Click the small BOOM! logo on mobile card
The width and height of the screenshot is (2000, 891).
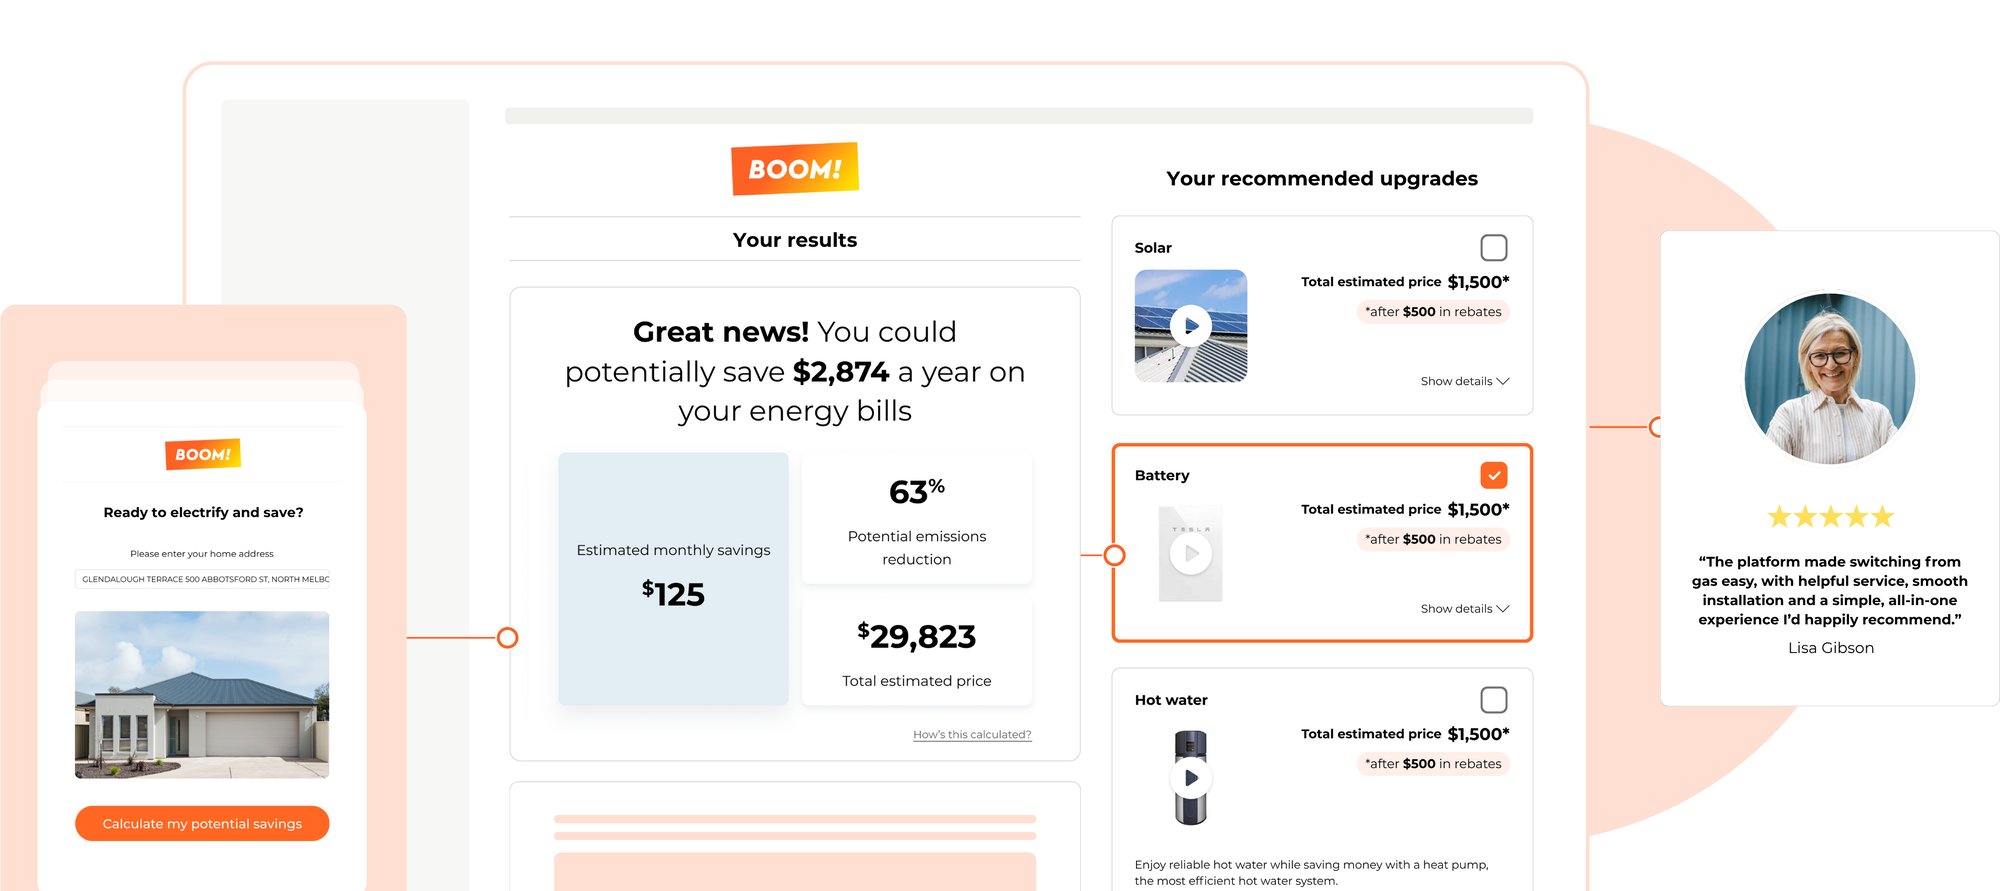point(203,454)
